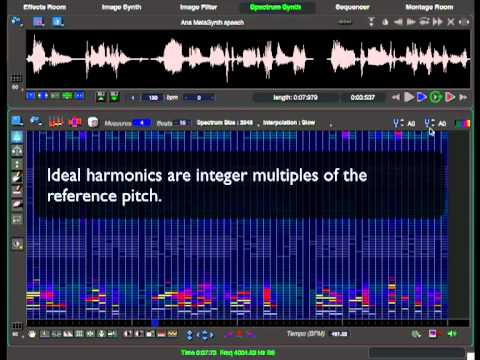Jump to the sample end with the skip button
The width and height of the screenshot is (480, 360).
click(463, 97)
